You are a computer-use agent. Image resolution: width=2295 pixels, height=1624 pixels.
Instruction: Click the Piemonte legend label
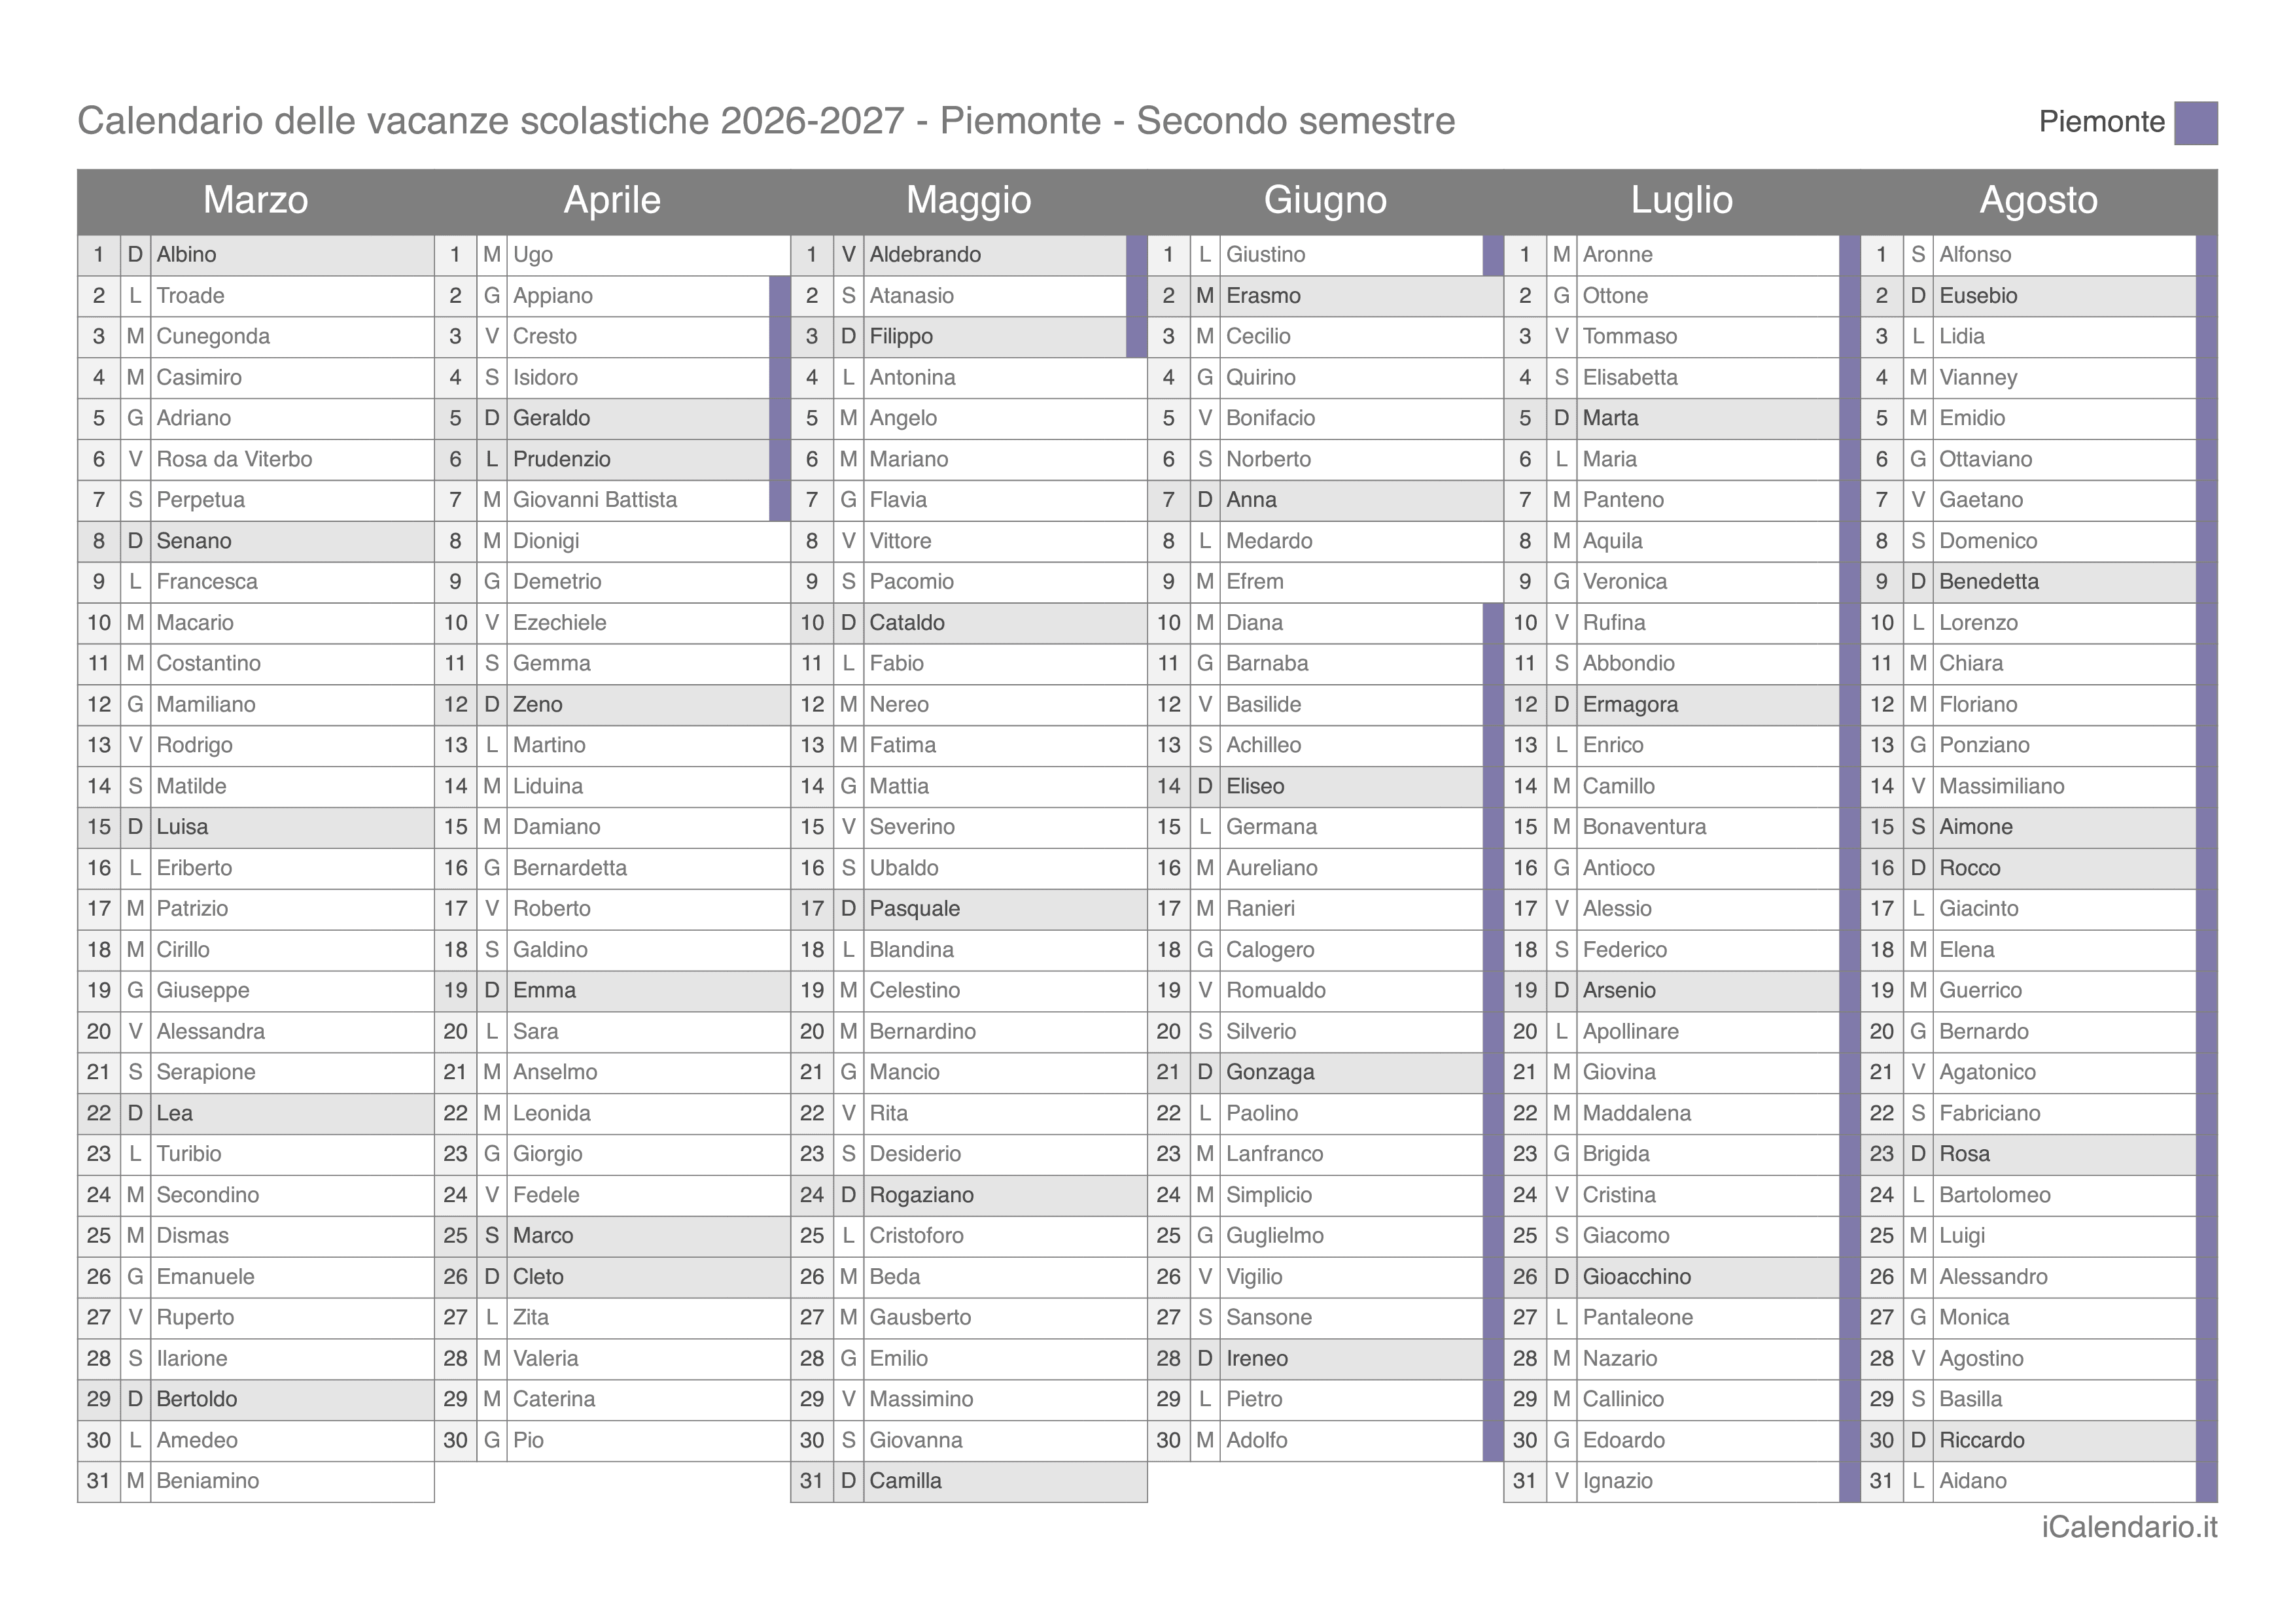pos(2101,122)
